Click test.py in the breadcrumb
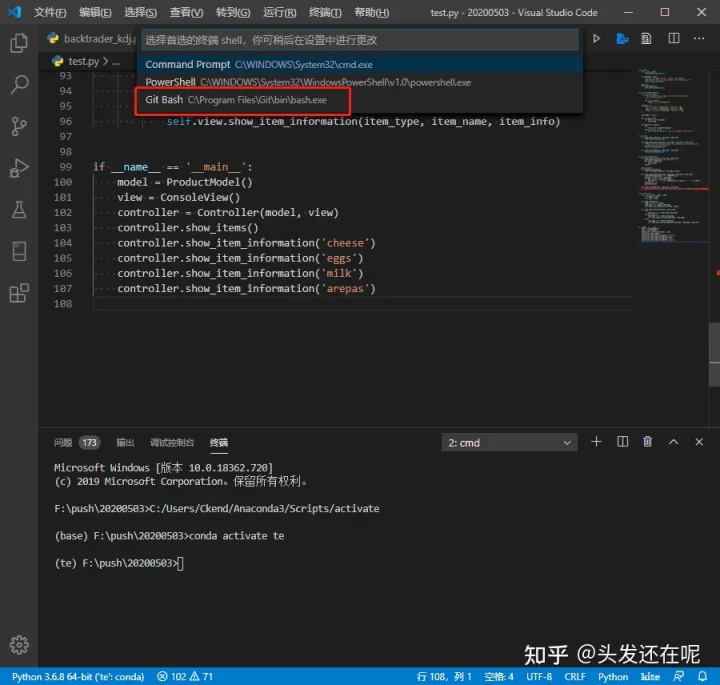720x685 pixels. coord(83,61)
